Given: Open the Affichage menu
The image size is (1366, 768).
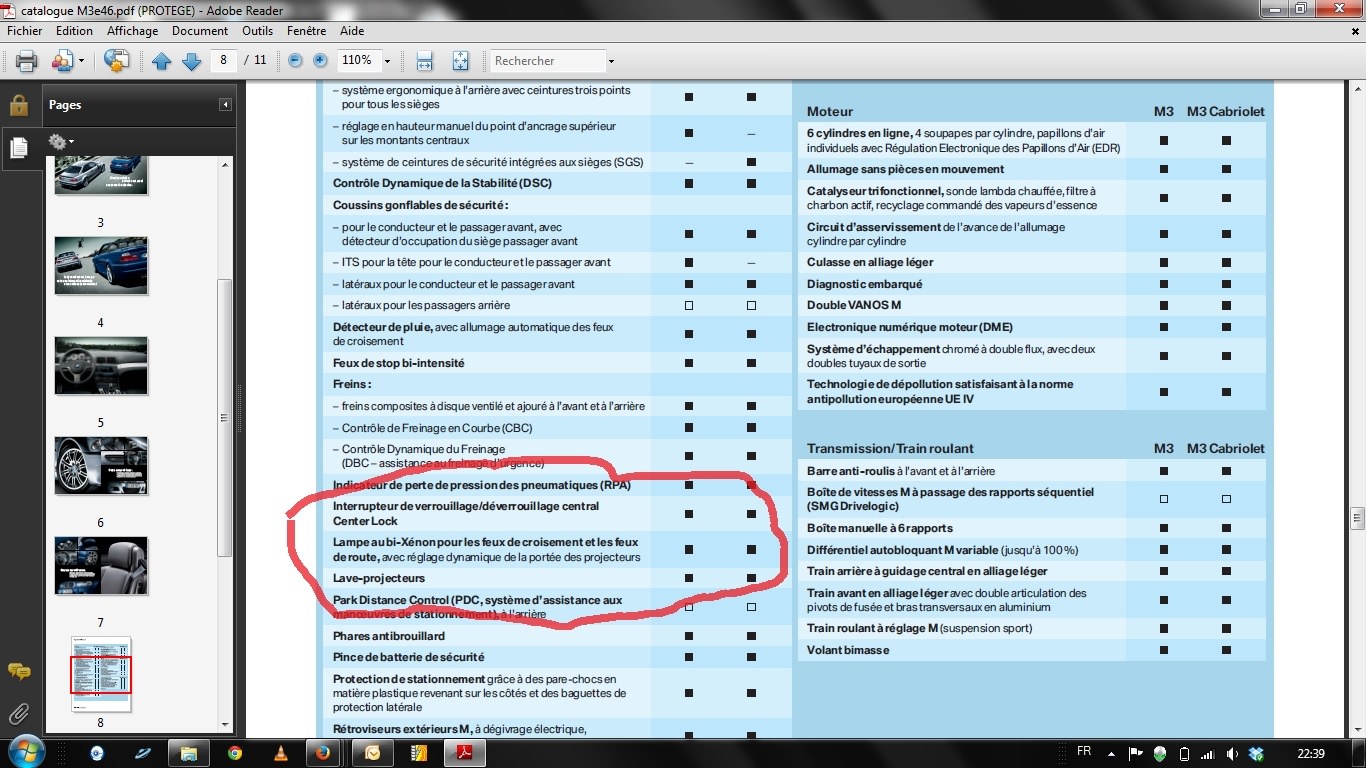Looking at the screenshot, I should point(133,31).
